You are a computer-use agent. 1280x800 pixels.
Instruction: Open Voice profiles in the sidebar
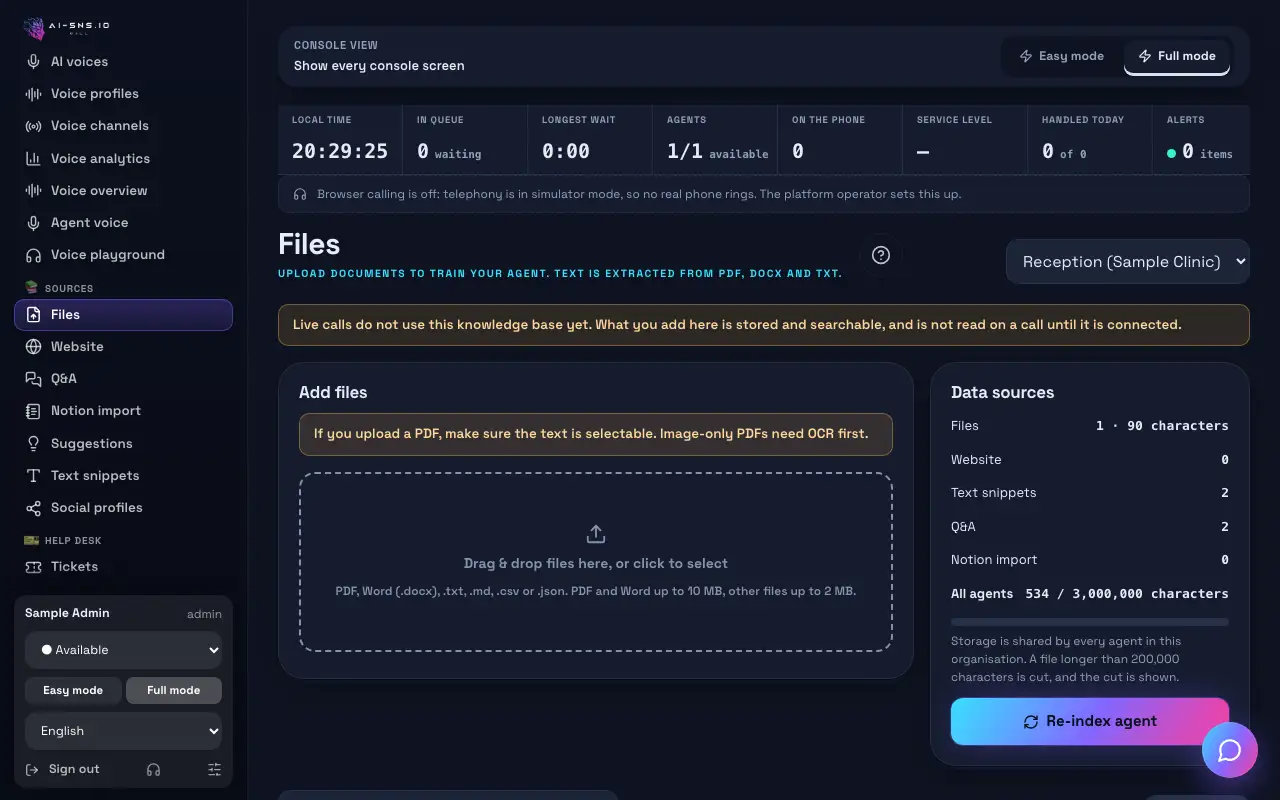click(x=123, y=93)
